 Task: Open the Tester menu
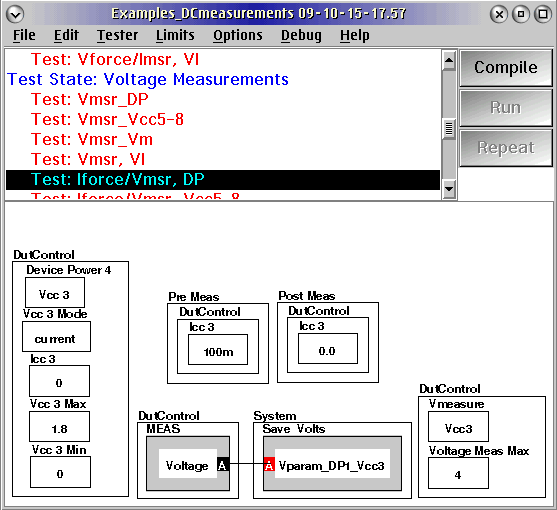(118, 35)
